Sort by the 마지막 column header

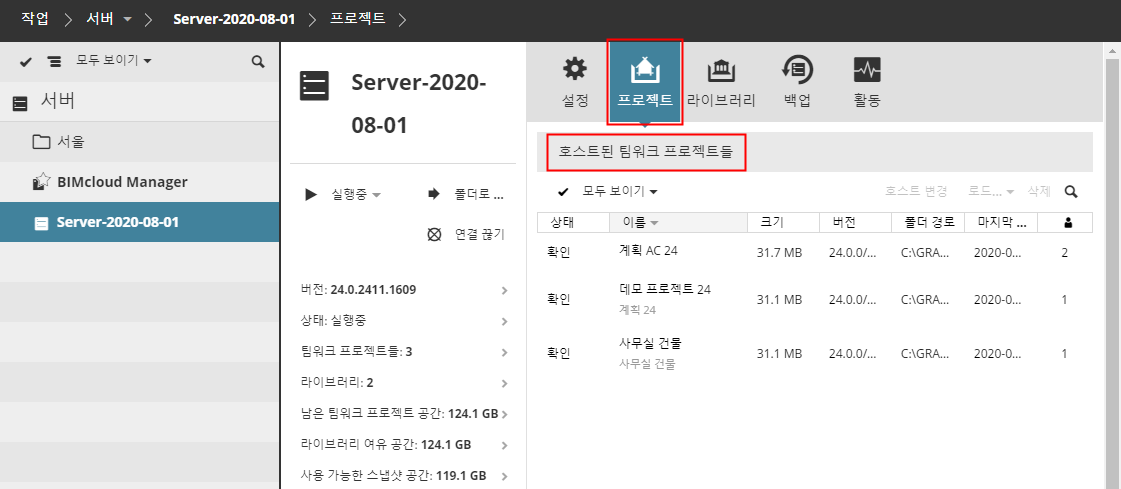1001,222
